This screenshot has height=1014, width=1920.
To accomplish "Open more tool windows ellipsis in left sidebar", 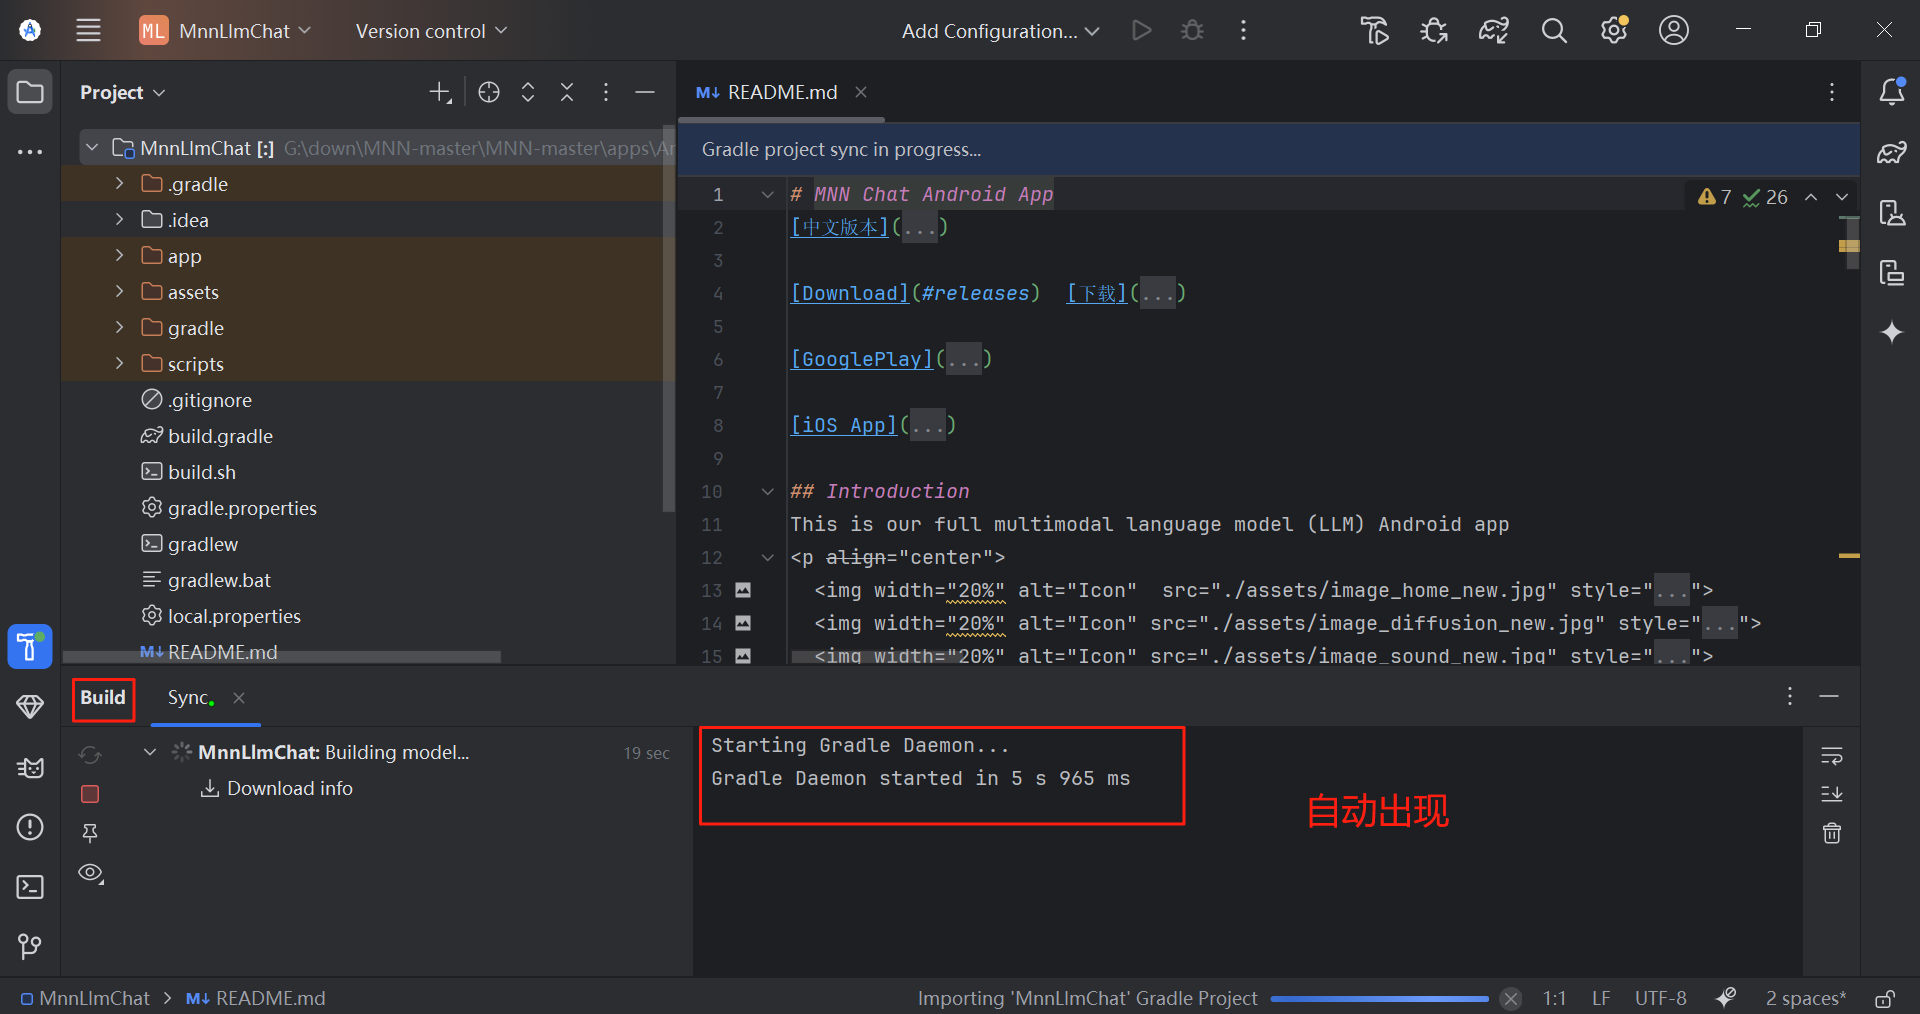I will (x=30, y=152).
